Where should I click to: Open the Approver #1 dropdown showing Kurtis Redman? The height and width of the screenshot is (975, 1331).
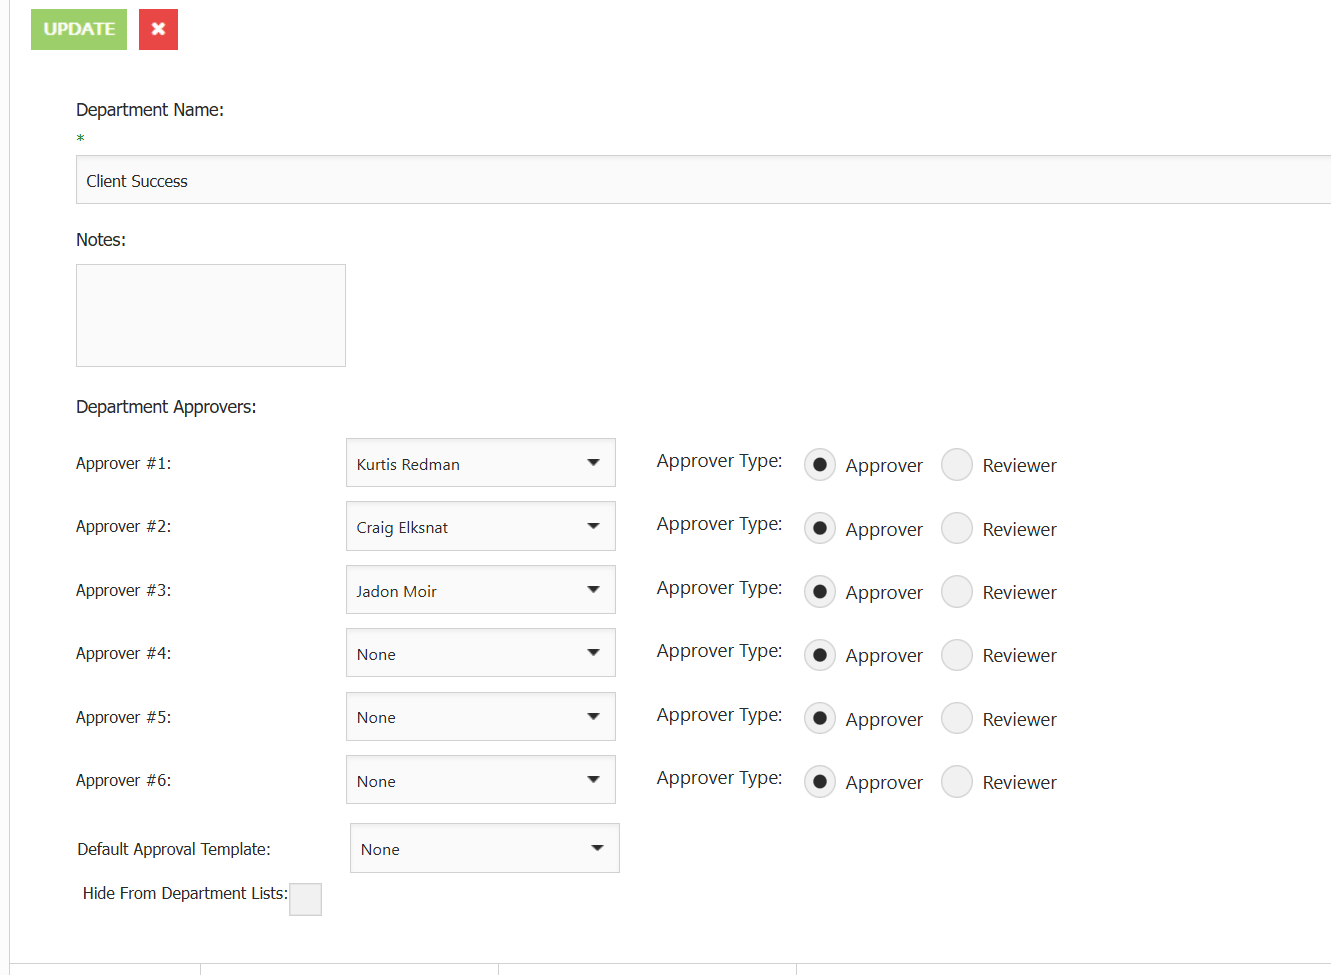tap(480, 463)
